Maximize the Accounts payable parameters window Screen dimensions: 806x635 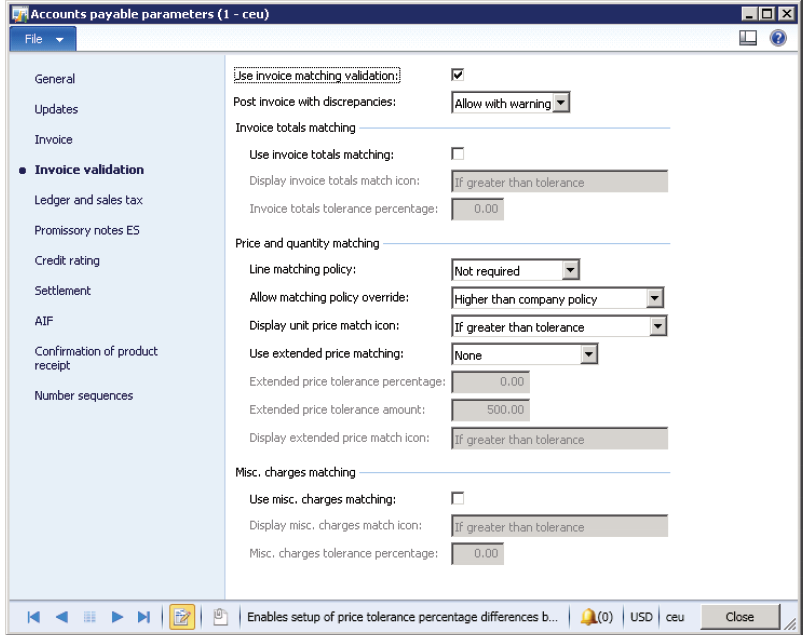click(x=767, y=14)
